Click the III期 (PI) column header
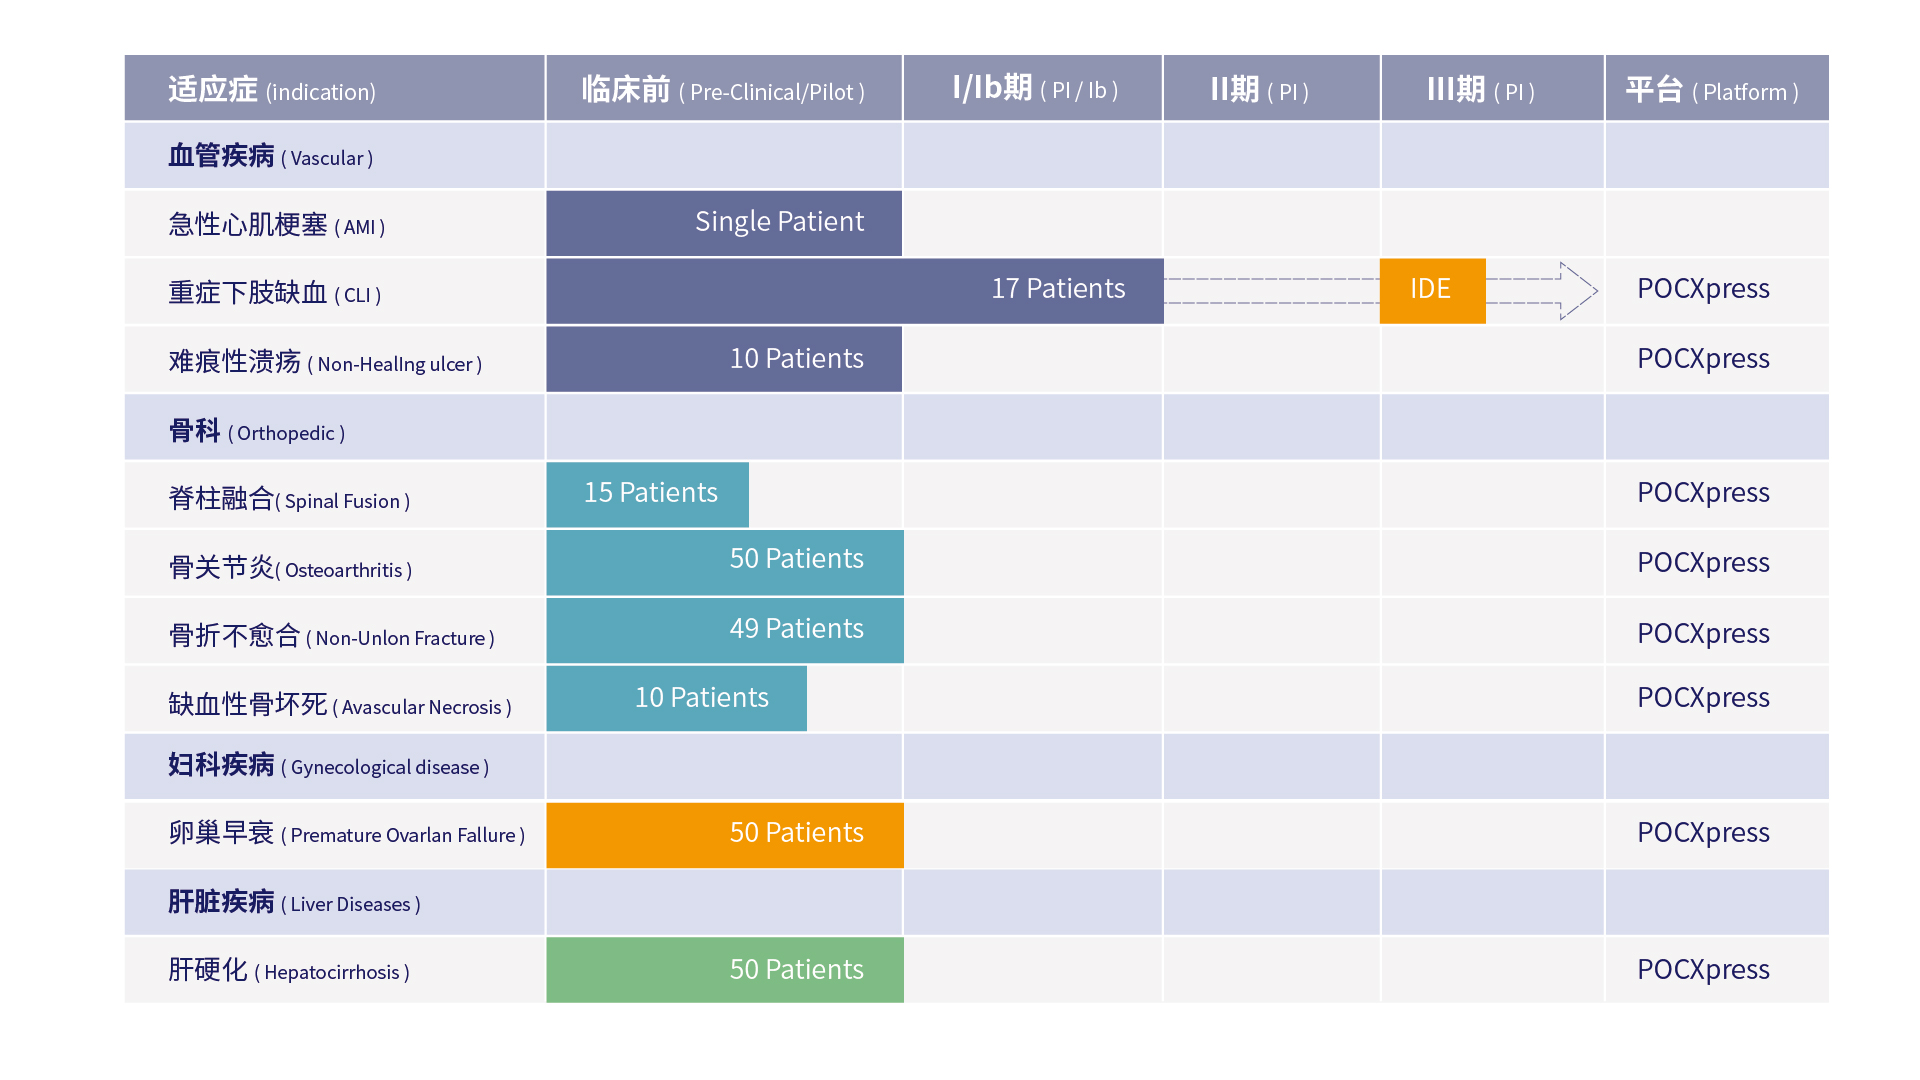This screenshot has height=1080, width=1920. pos(1481,90)
